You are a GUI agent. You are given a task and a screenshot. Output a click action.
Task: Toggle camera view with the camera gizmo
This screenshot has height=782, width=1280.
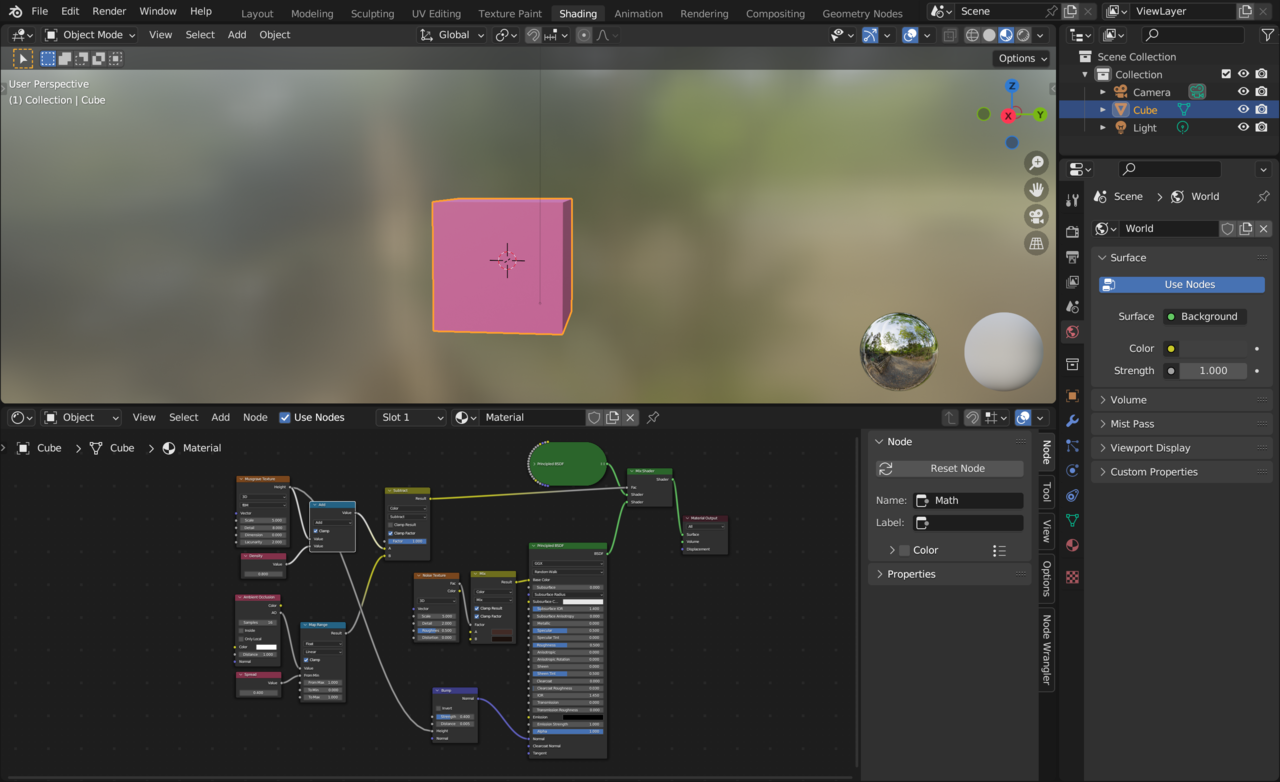click(x=1036, y=217)
